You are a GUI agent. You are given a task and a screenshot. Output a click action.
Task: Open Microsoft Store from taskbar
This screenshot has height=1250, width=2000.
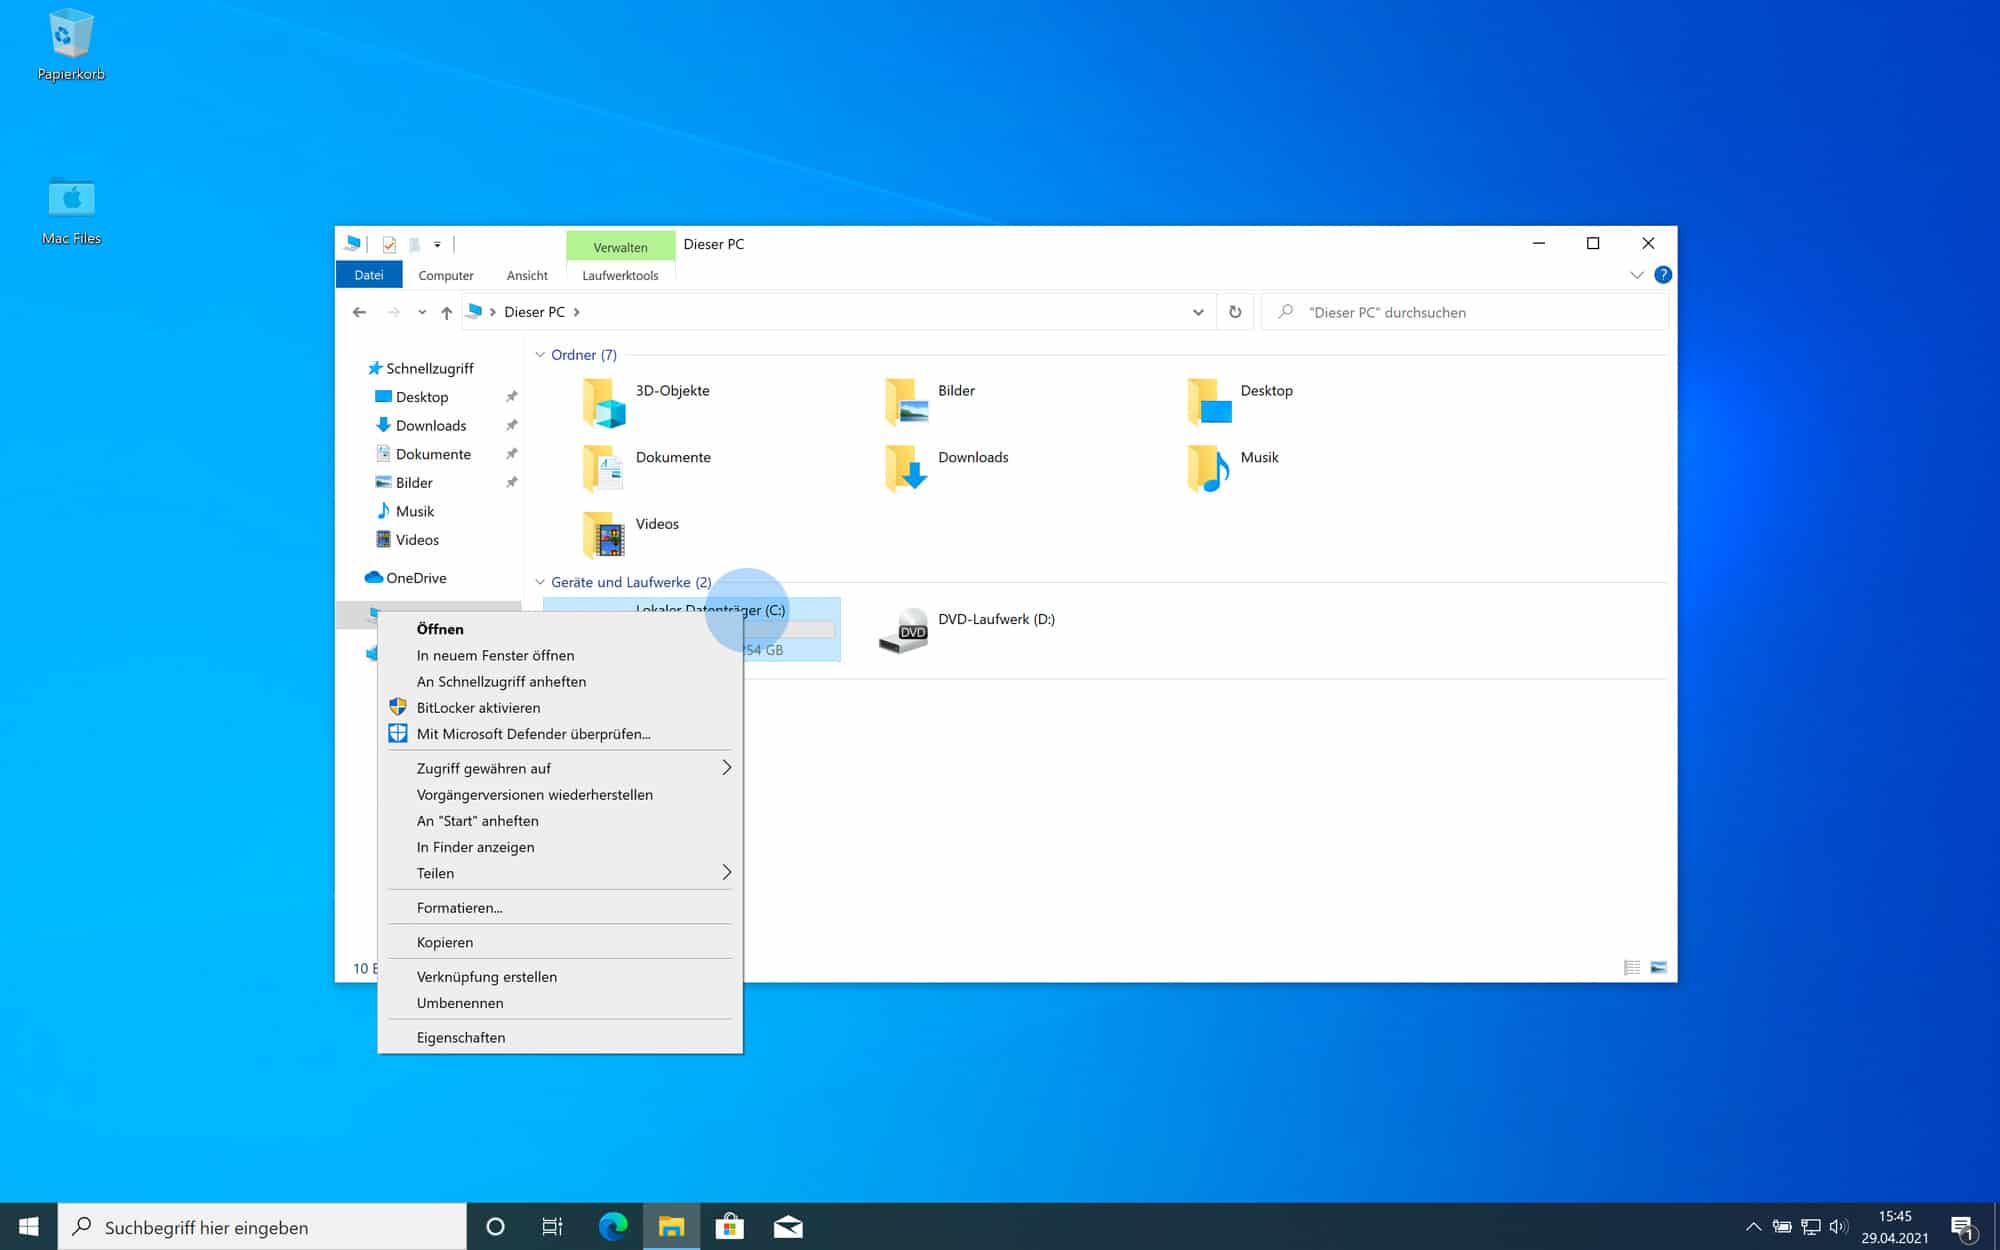click(730, 1227)
